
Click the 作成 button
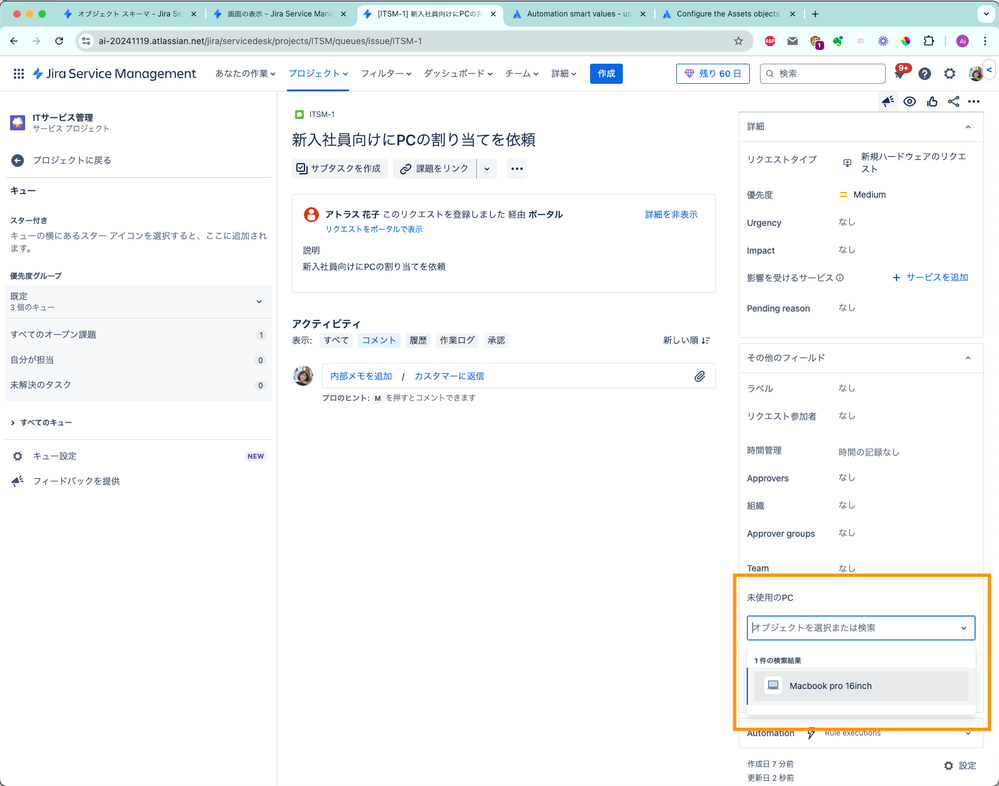point(606,73)
